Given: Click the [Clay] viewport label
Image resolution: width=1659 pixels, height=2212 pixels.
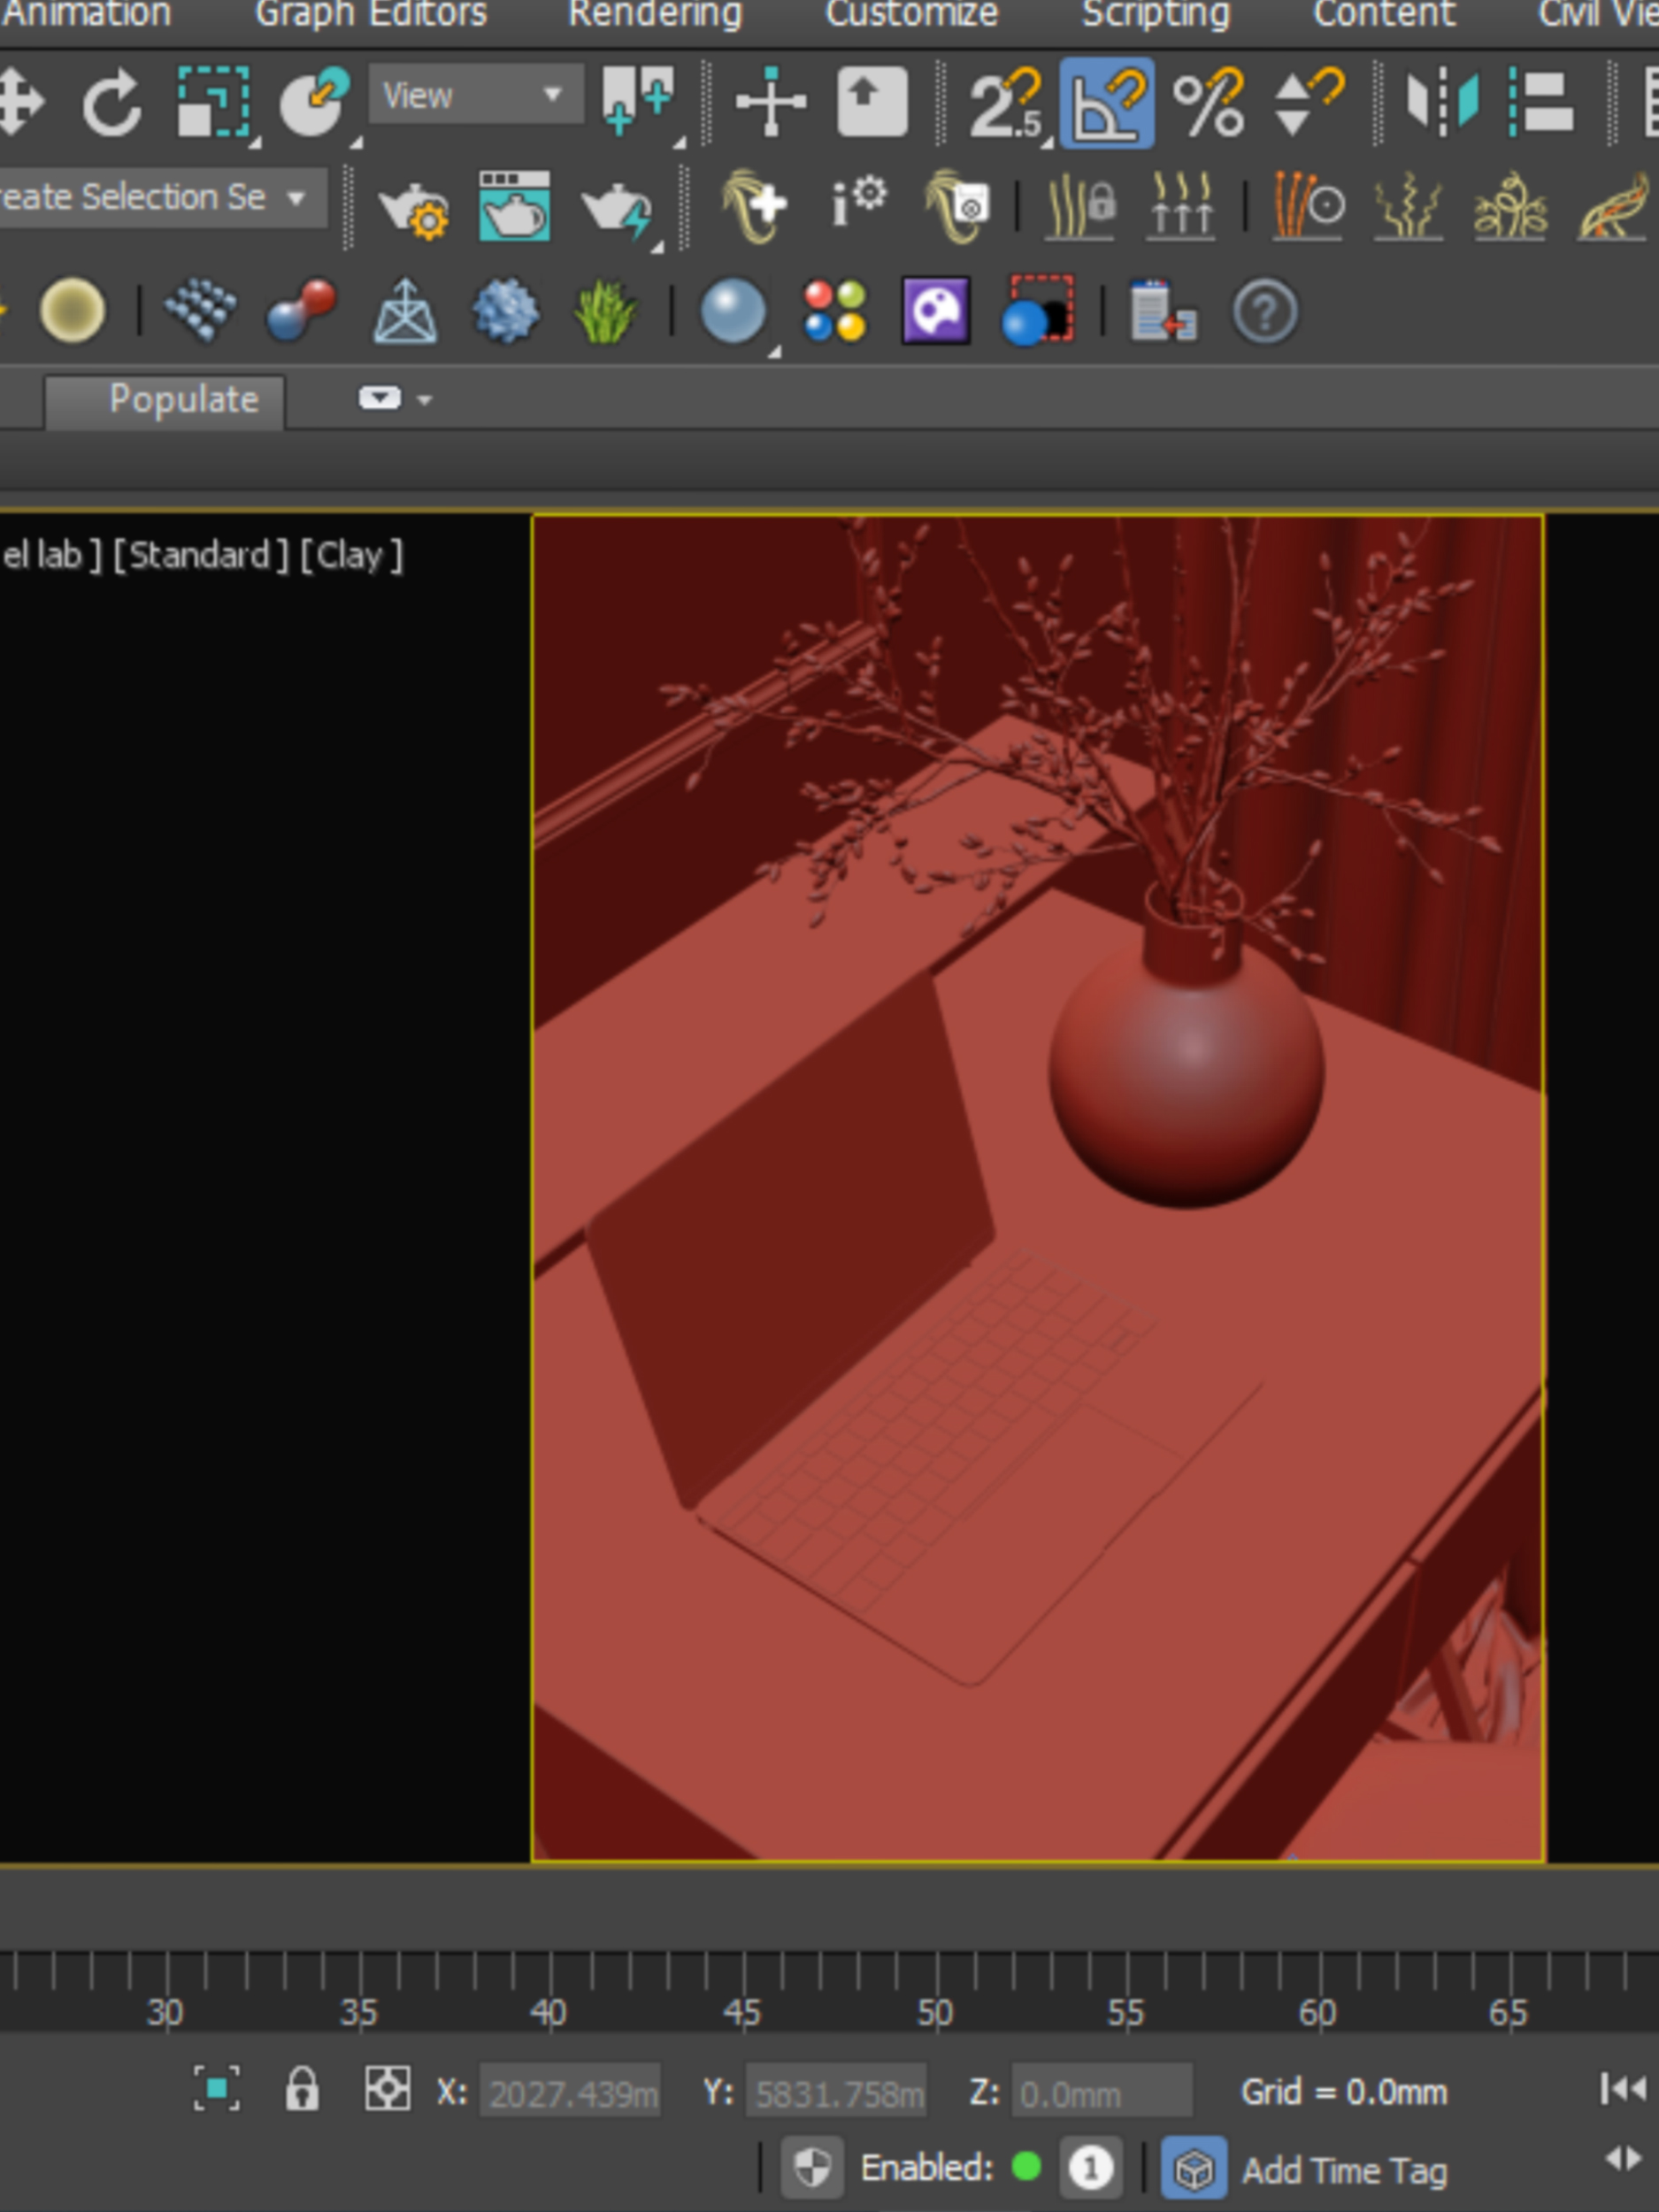Looking at the screenshot, I should [x=351, y=555].
